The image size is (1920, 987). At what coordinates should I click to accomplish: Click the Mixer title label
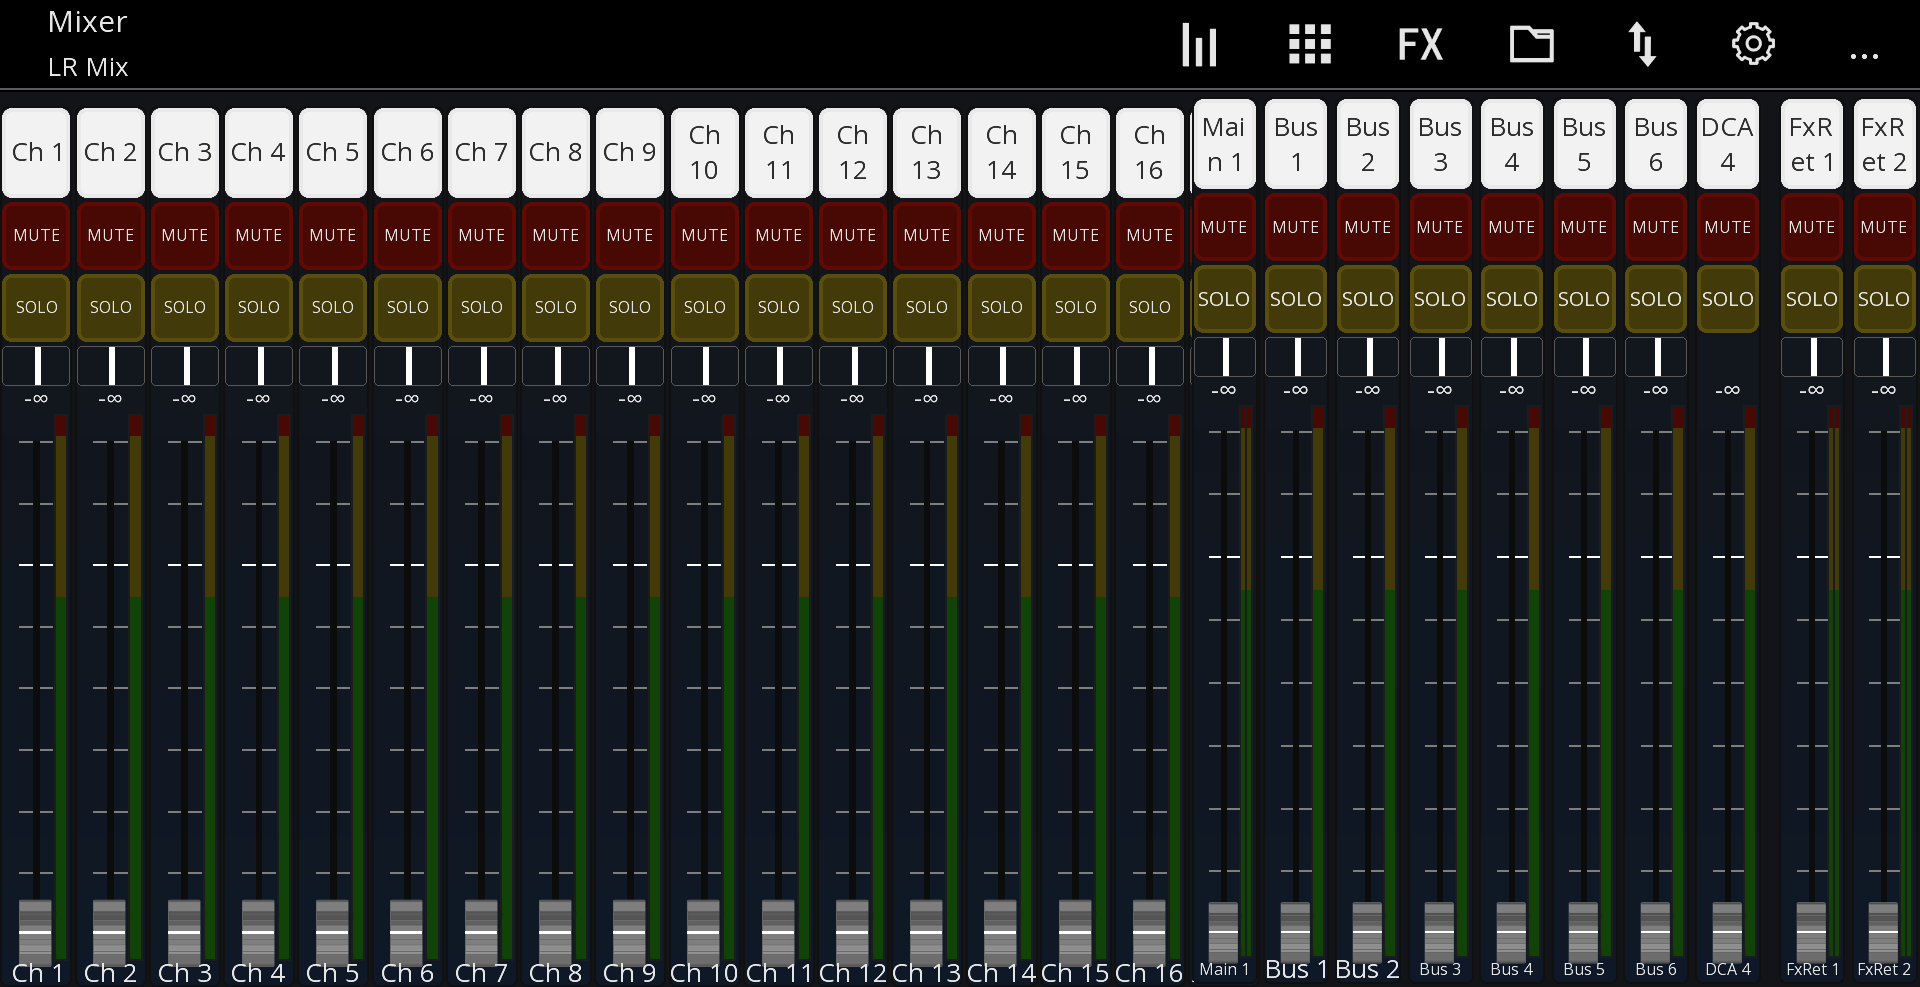[87, 21]
